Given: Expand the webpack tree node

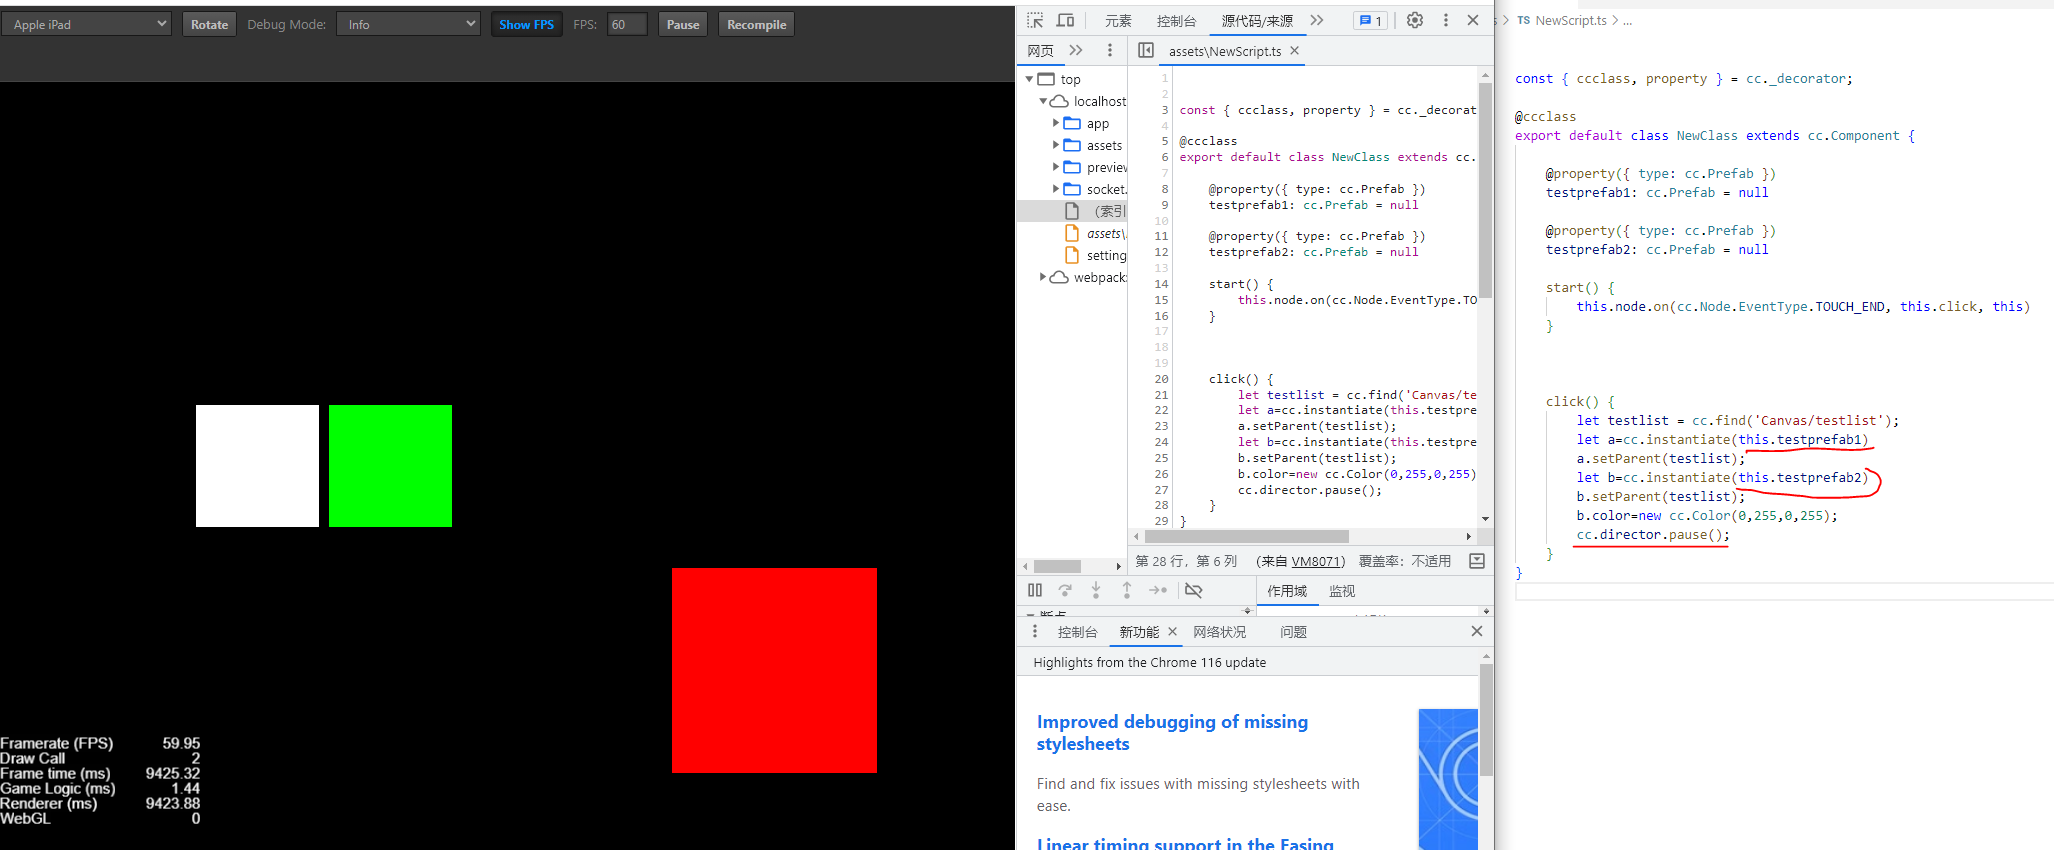Looking at the screenshot, I should pos(1043,277).
